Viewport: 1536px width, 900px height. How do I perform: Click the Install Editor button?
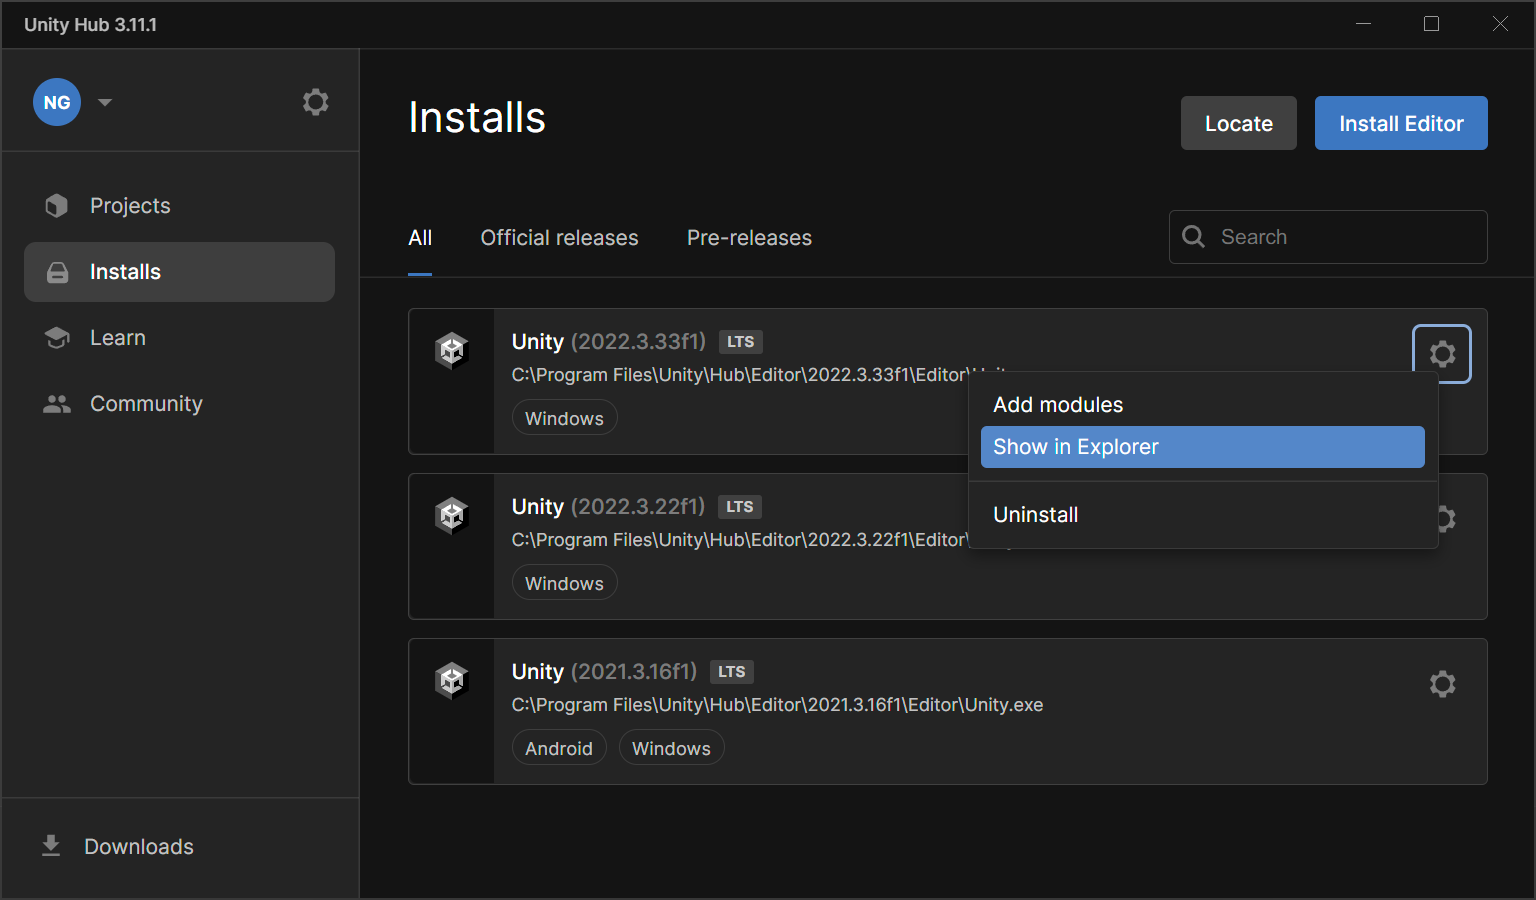[1400, 123]
